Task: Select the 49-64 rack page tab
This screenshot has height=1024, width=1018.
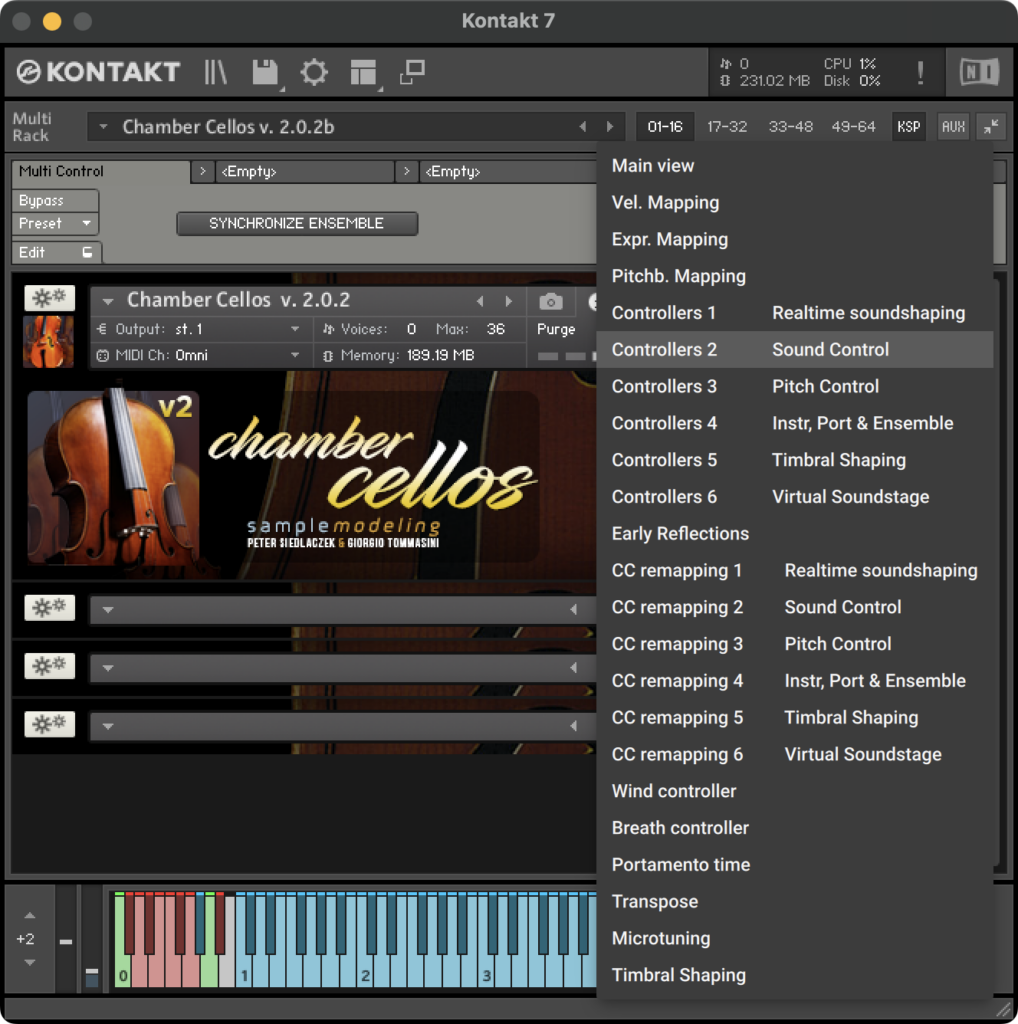Action: tap(853, 127)
